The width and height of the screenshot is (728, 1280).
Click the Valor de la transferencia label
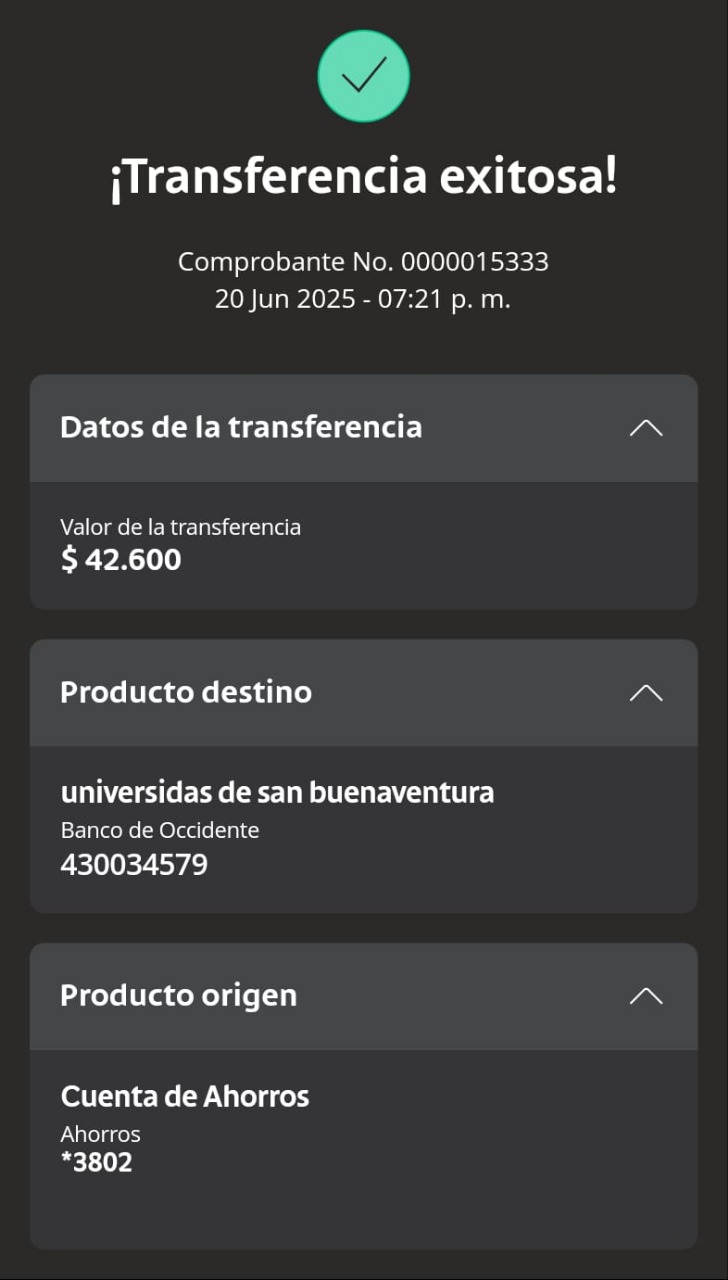[180, 527]
